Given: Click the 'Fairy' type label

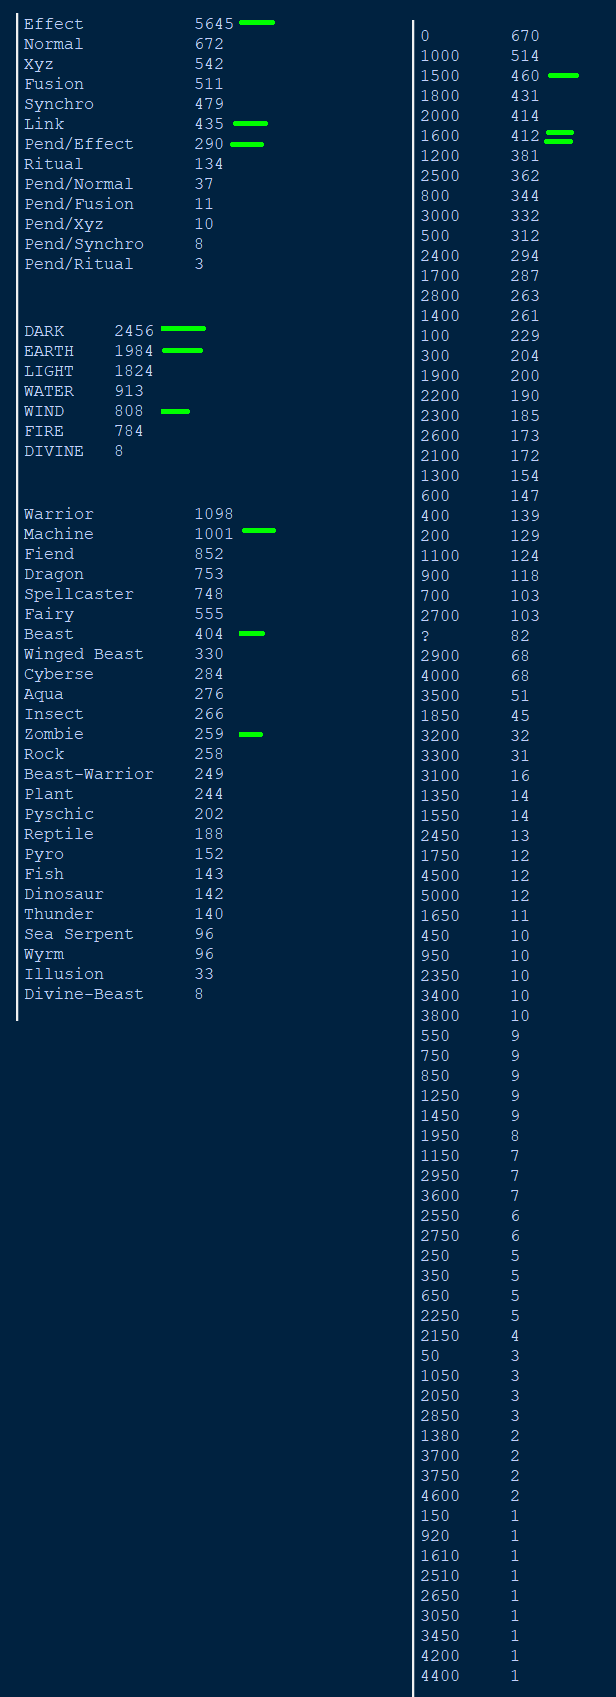Looking at the screenshot, I should click(49, 614).
